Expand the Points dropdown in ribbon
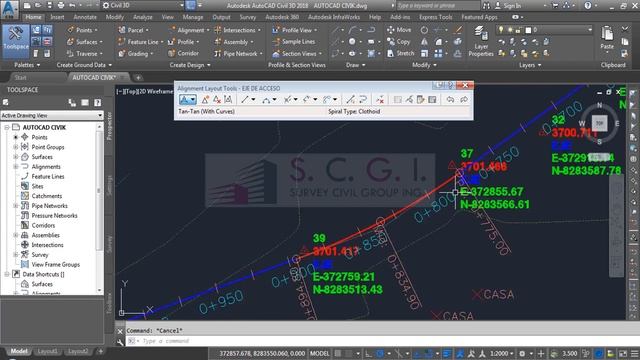The height and width of the screenshot is (360, 640). pos(96,30)
